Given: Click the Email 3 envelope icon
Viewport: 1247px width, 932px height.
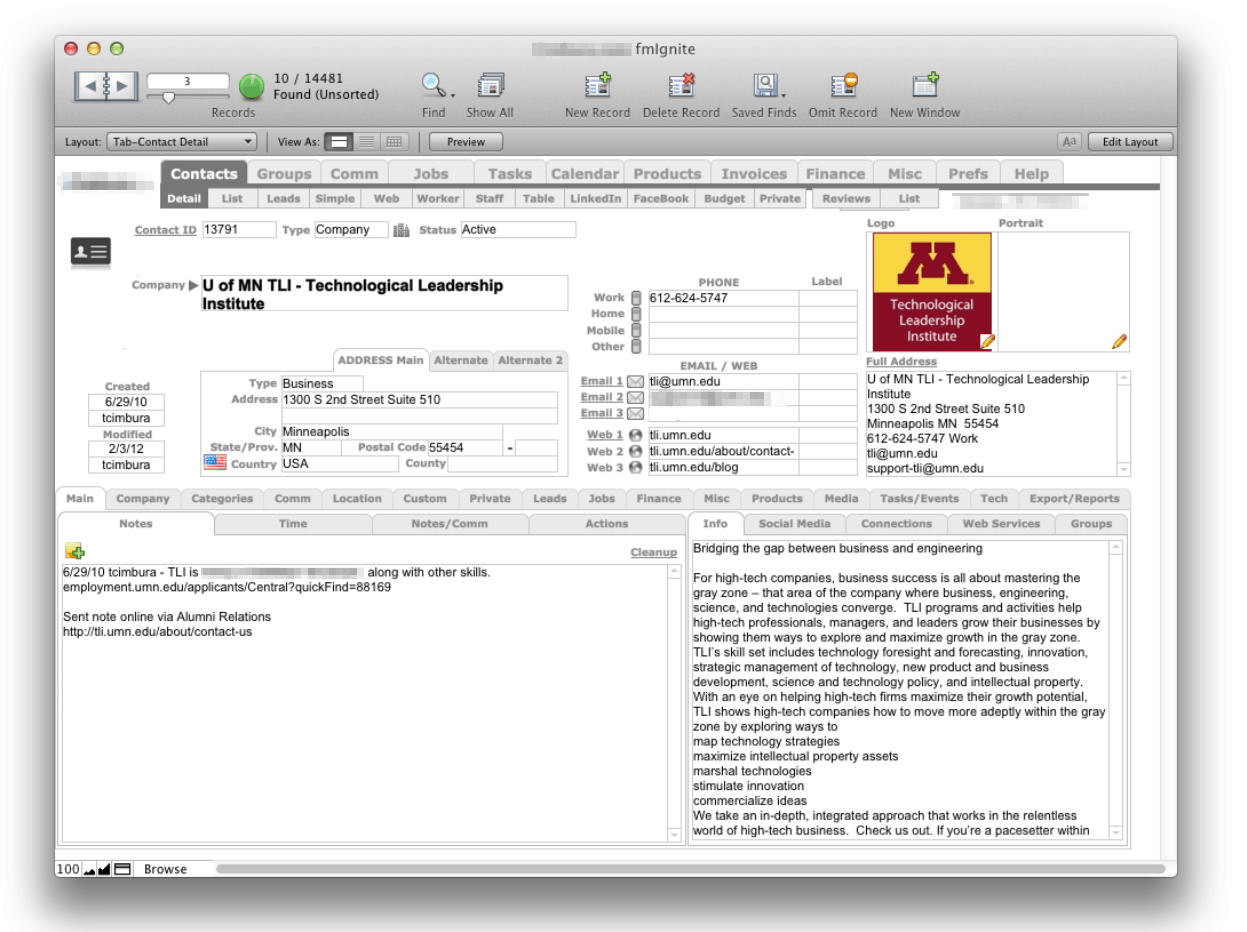Looking at the screenshot, I should [635, 413].
